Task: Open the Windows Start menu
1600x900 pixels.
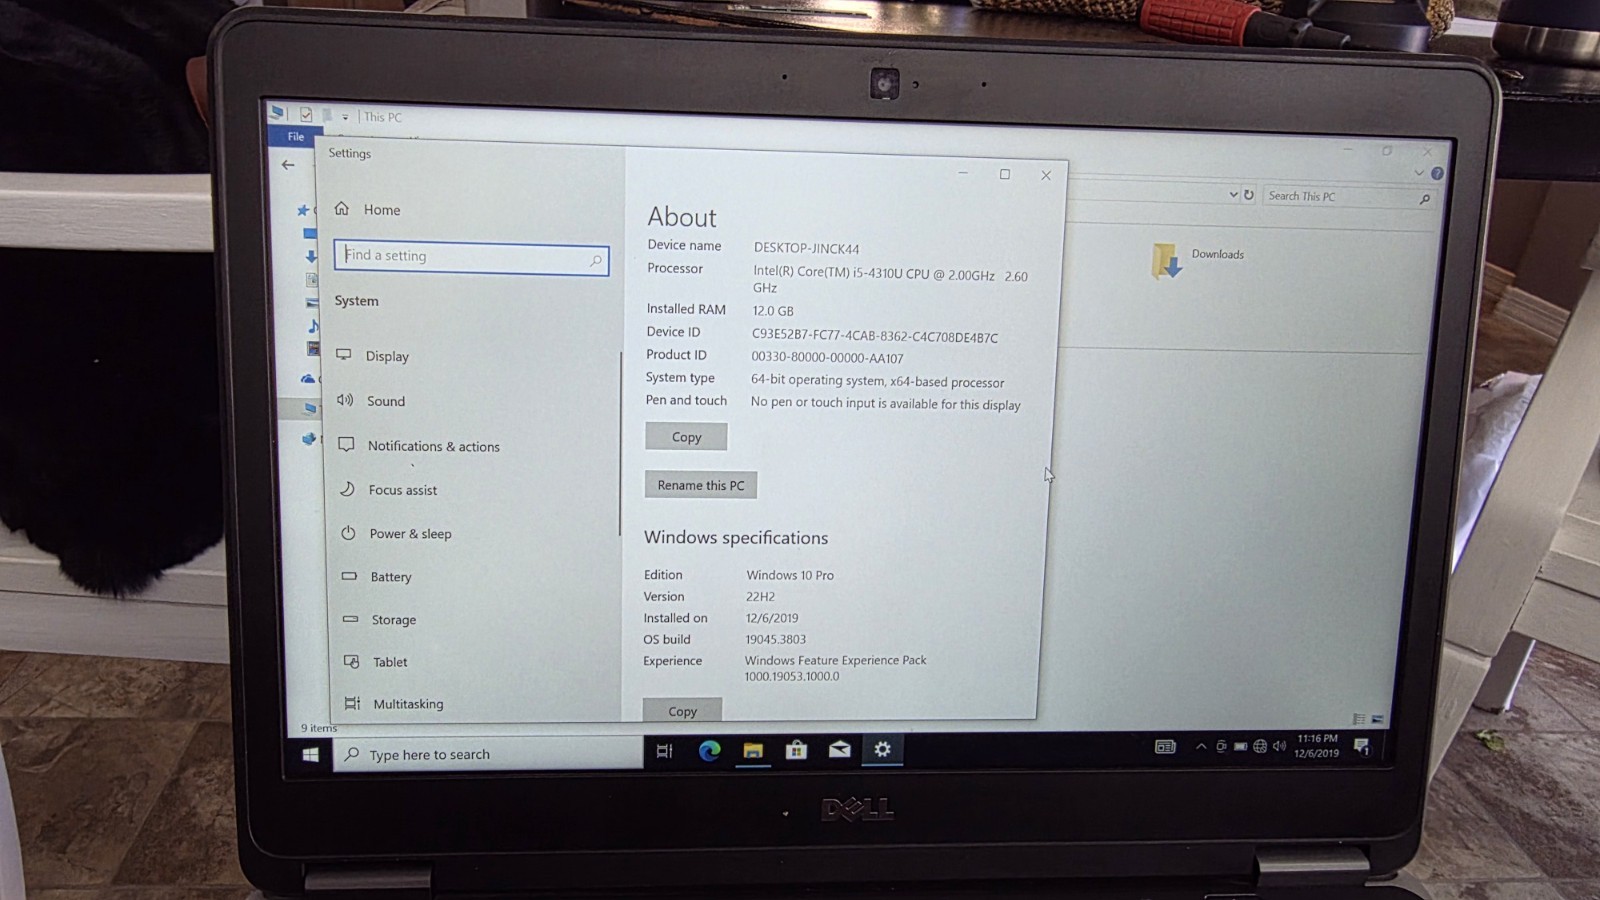Action: pos(311,754)
